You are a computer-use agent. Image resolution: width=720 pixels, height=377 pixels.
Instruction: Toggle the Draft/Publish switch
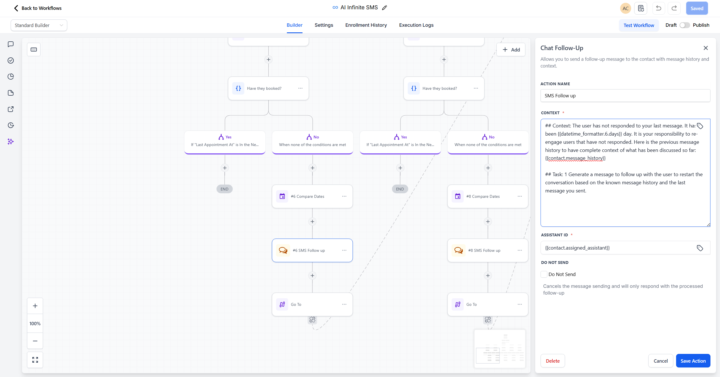(x=684, y=25)
